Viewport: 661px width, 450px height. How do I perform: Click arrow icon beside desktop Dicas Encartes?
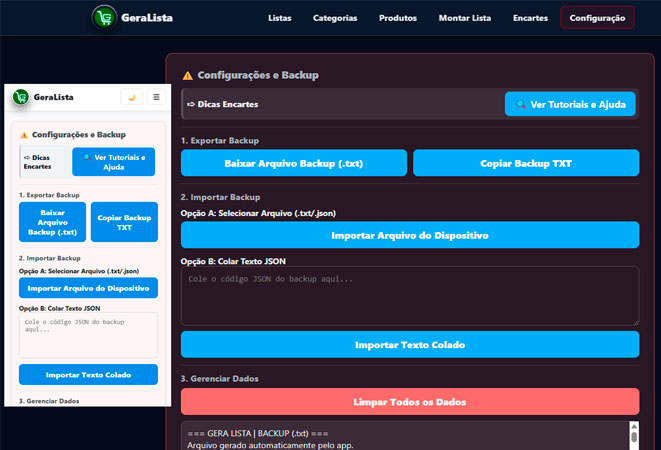[x=191, y=104]
